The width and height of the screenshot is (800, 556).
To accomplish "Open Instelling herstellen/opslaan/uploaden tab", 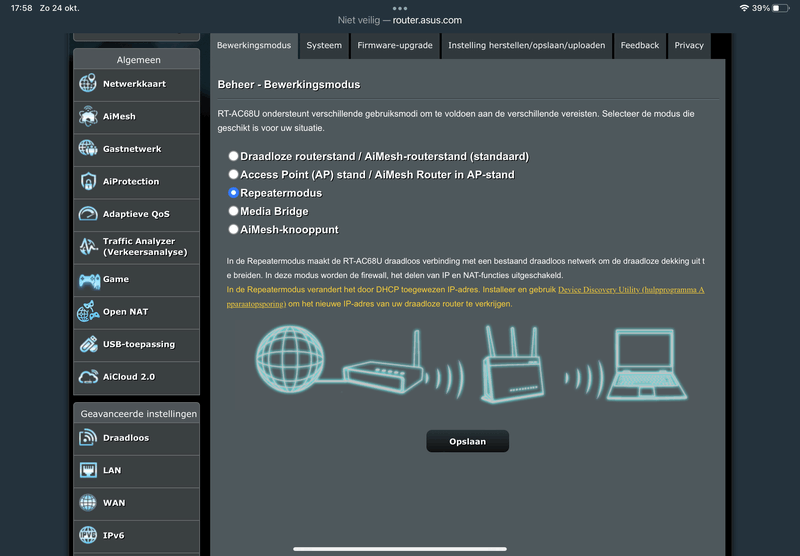I will point(527,45).
